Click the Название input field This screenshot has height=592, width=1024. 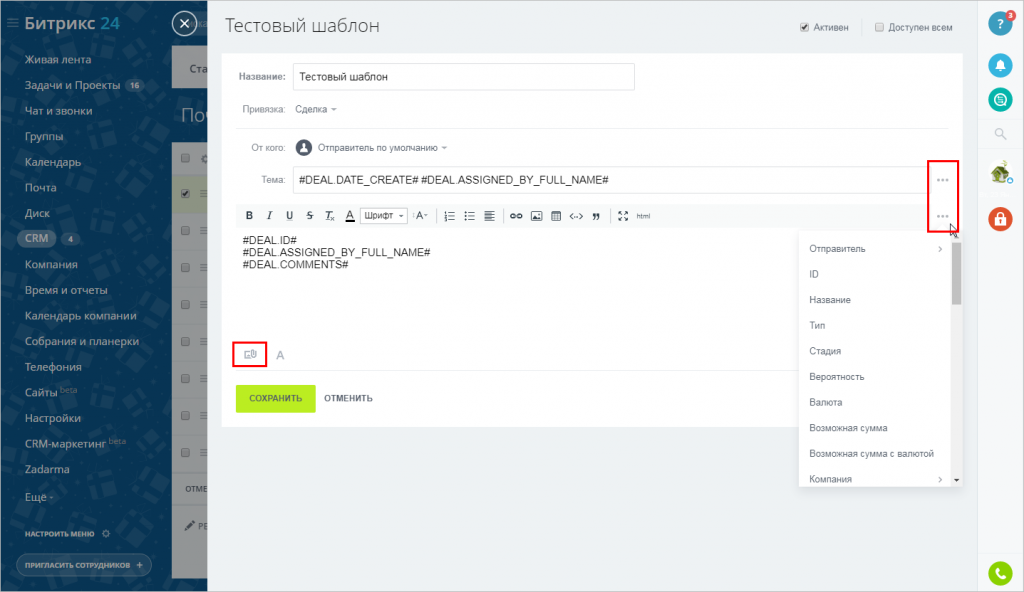pyautogui.click(x=464, y=77)
